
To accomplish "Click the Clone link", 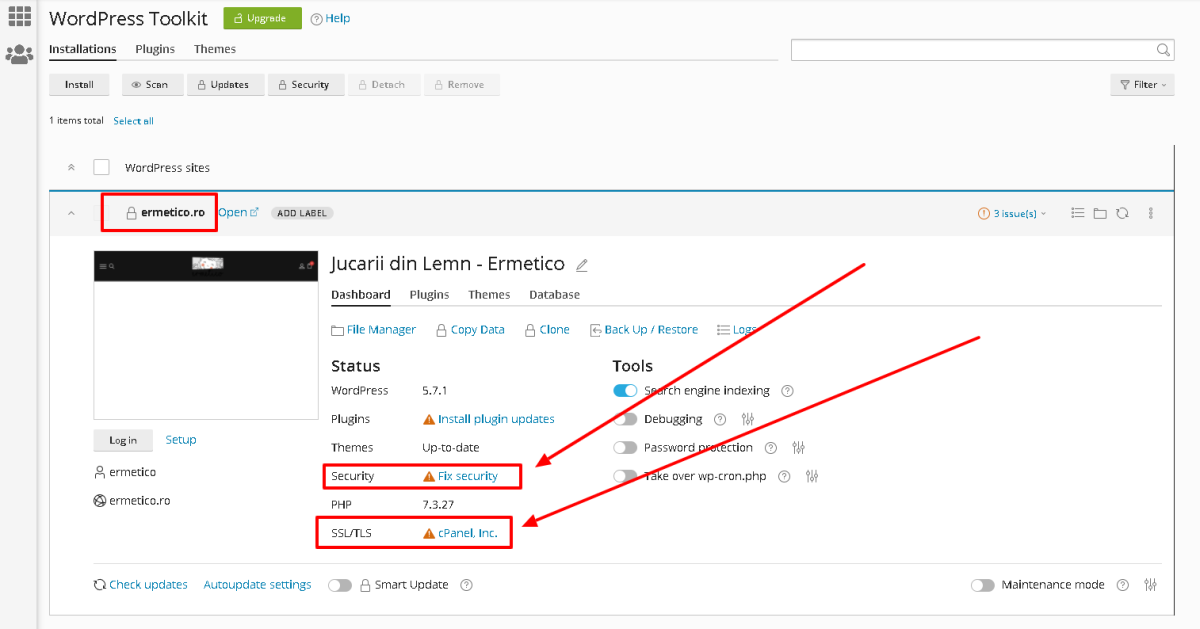I will click(547, 330).
